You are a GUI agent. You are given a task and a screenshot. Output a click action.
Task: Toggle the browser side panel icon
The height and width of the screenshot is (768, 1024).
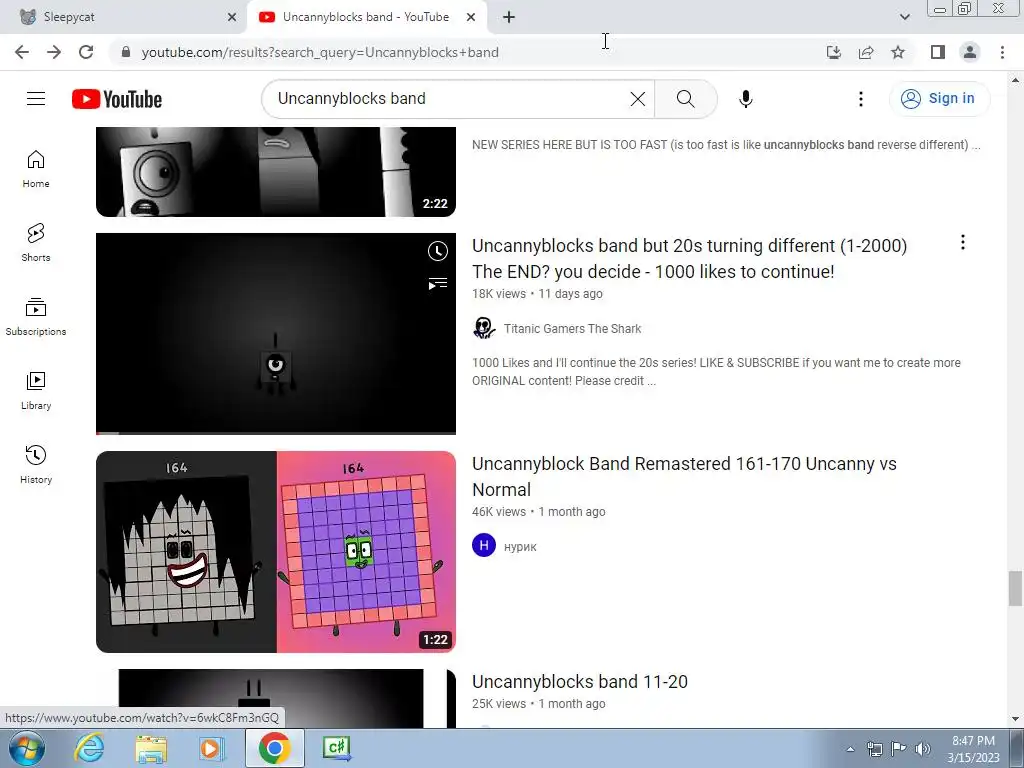[x=938, y=52]
